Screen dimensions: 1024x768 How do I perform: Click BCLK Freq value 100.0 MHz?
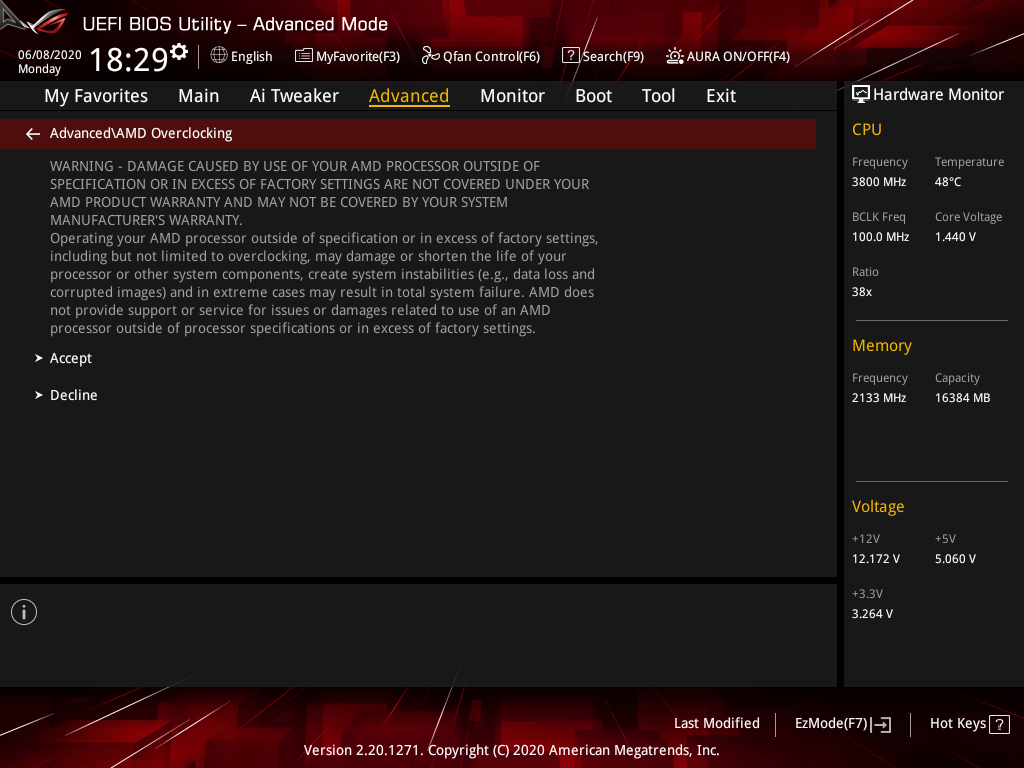coord(880,237)
